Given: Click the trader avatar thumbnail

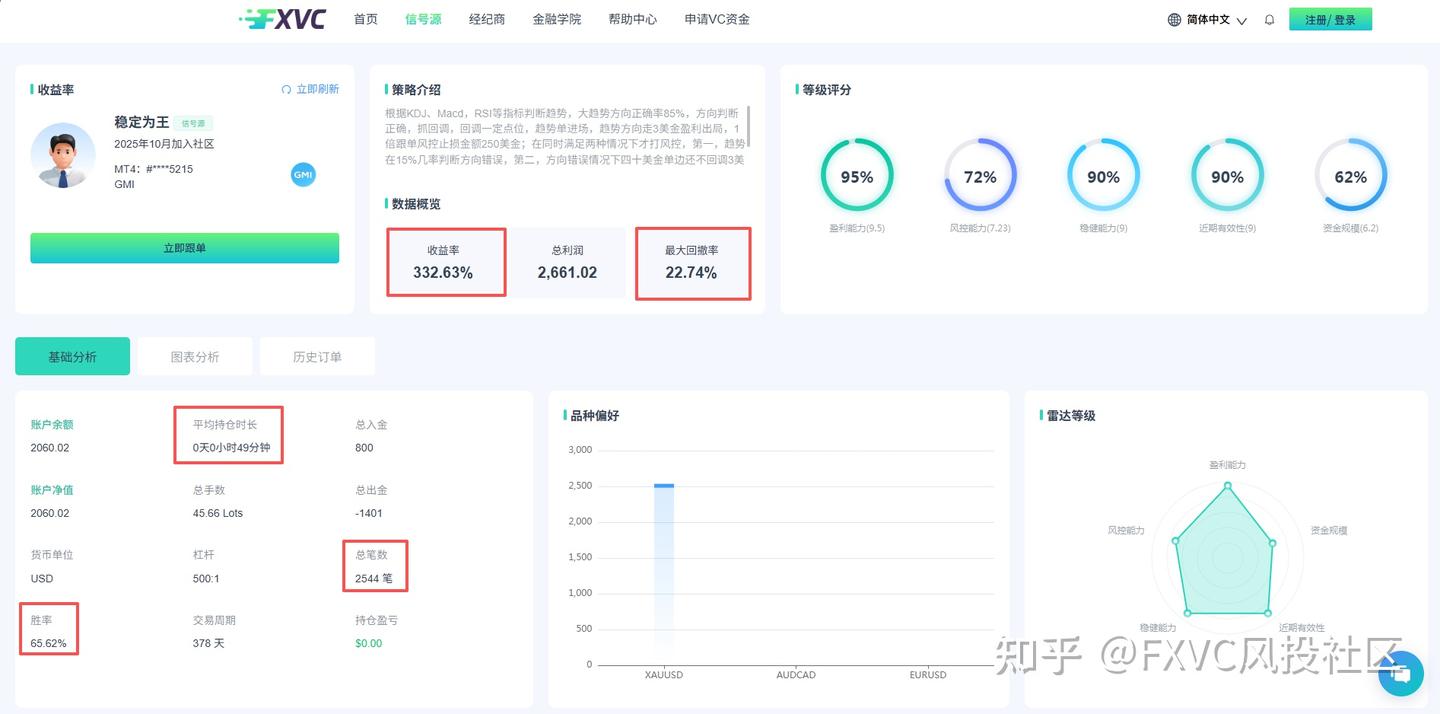Looking at the screenshot, I should point(62,156).
